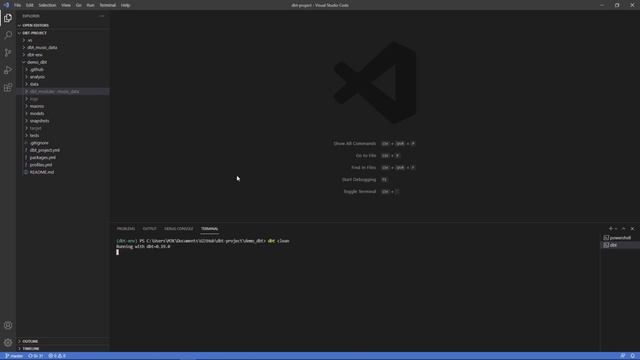This screenshot has width=640, height=360.
Task: Click Show All Commands shortcut hint
Action: (x=354, y=144)
